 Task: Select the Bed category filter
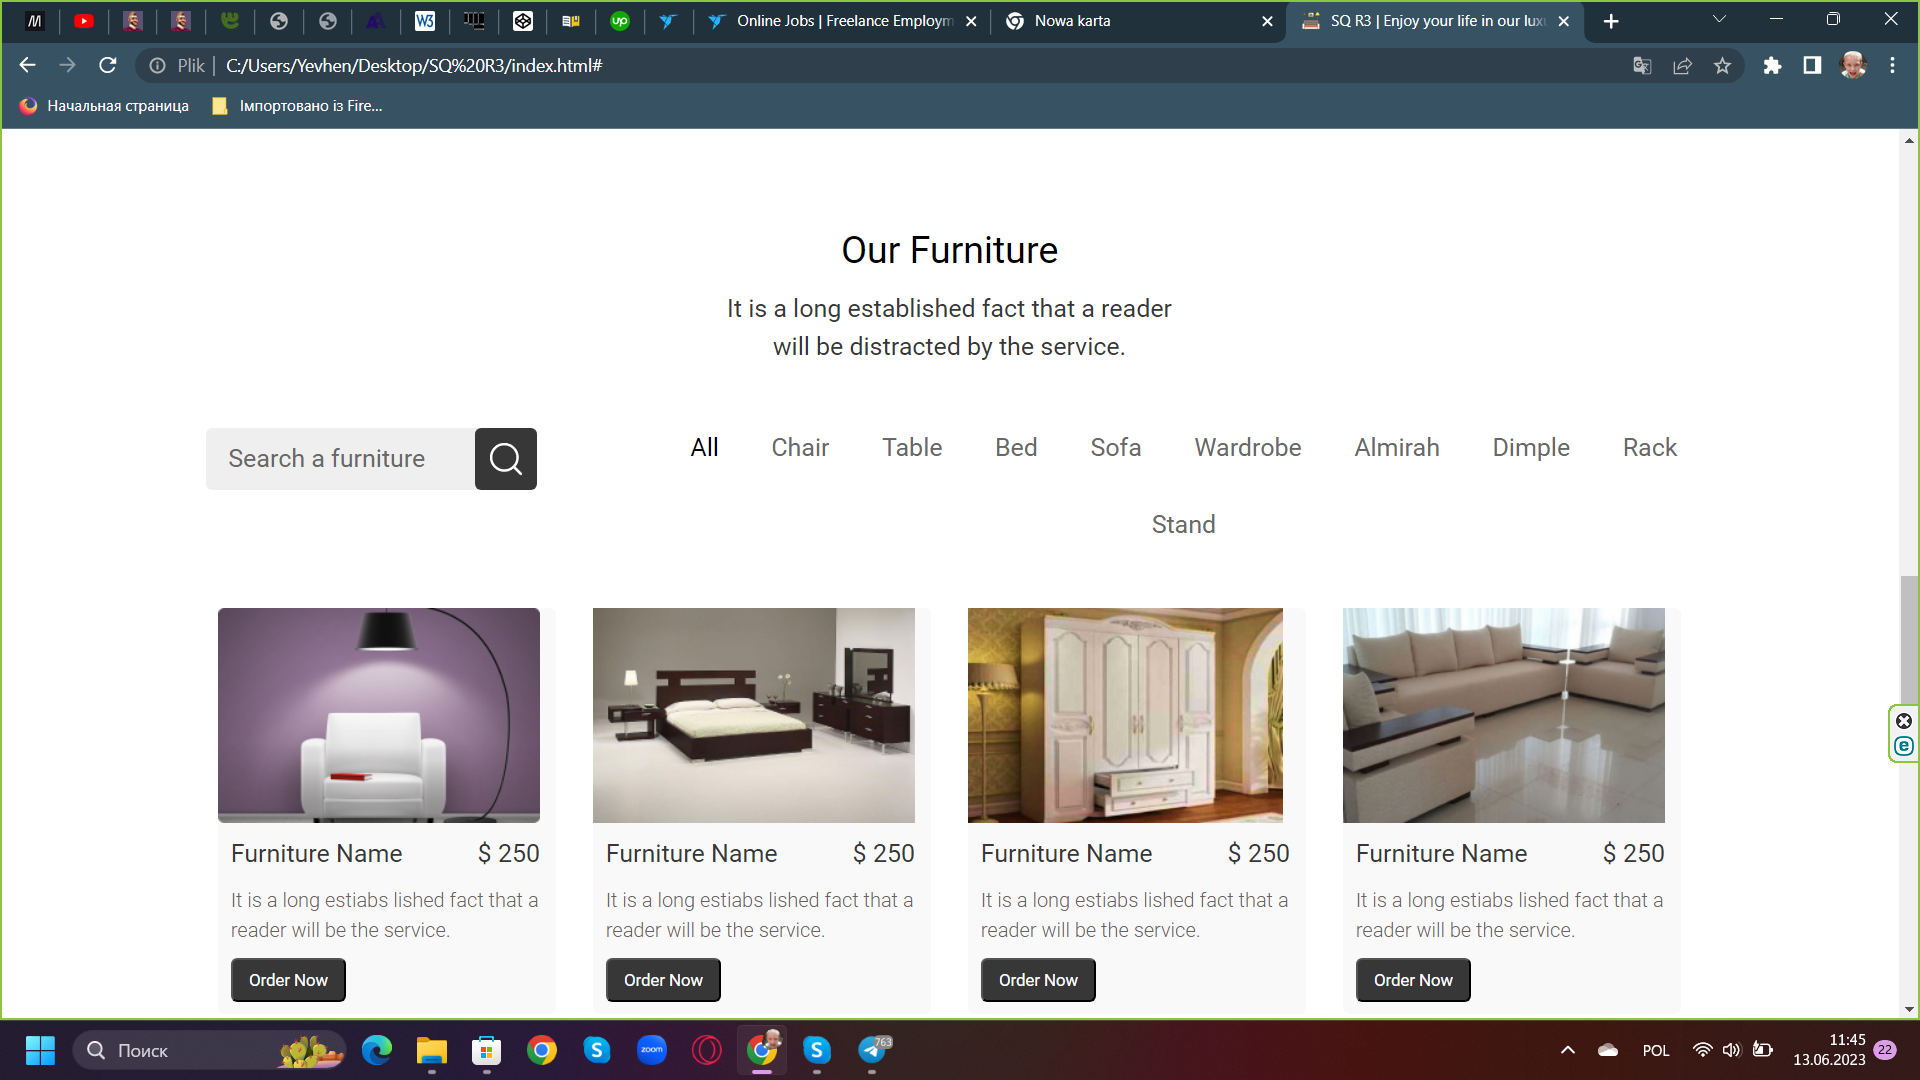coord(1016,447)
